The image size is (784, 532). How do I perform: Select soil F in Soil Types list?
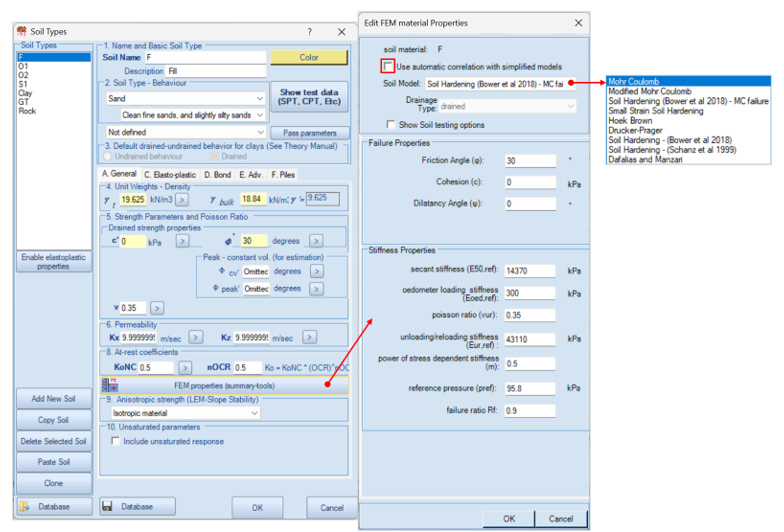click(x=54, y=57)
